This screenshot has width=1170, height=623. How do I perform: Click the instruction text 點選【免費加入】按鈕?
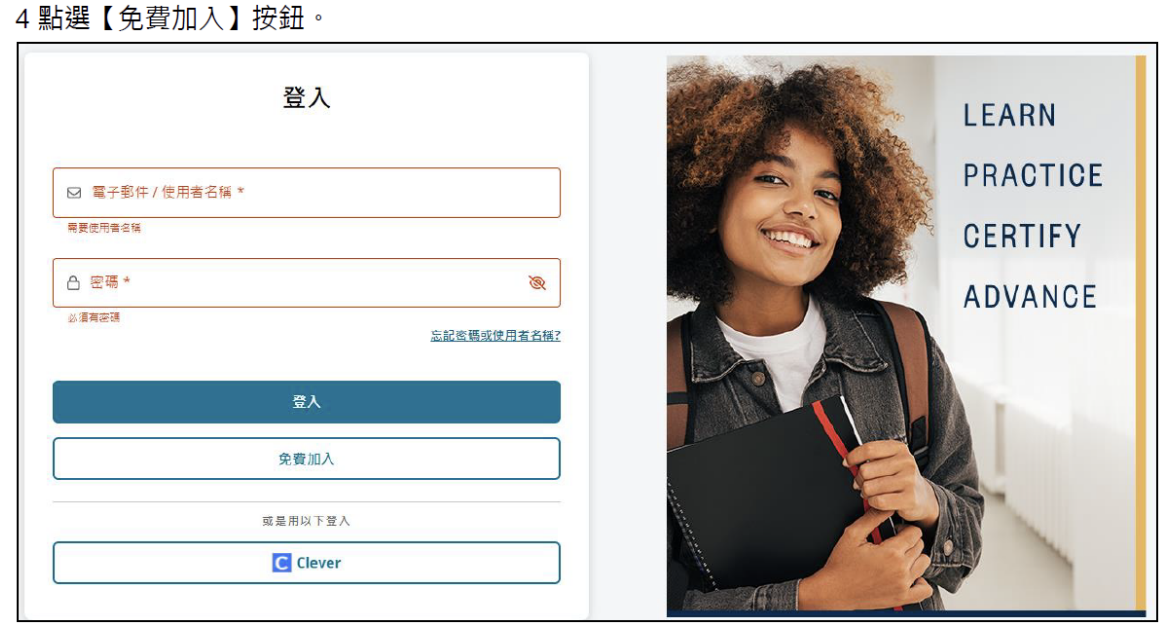[x=171, y=17]
